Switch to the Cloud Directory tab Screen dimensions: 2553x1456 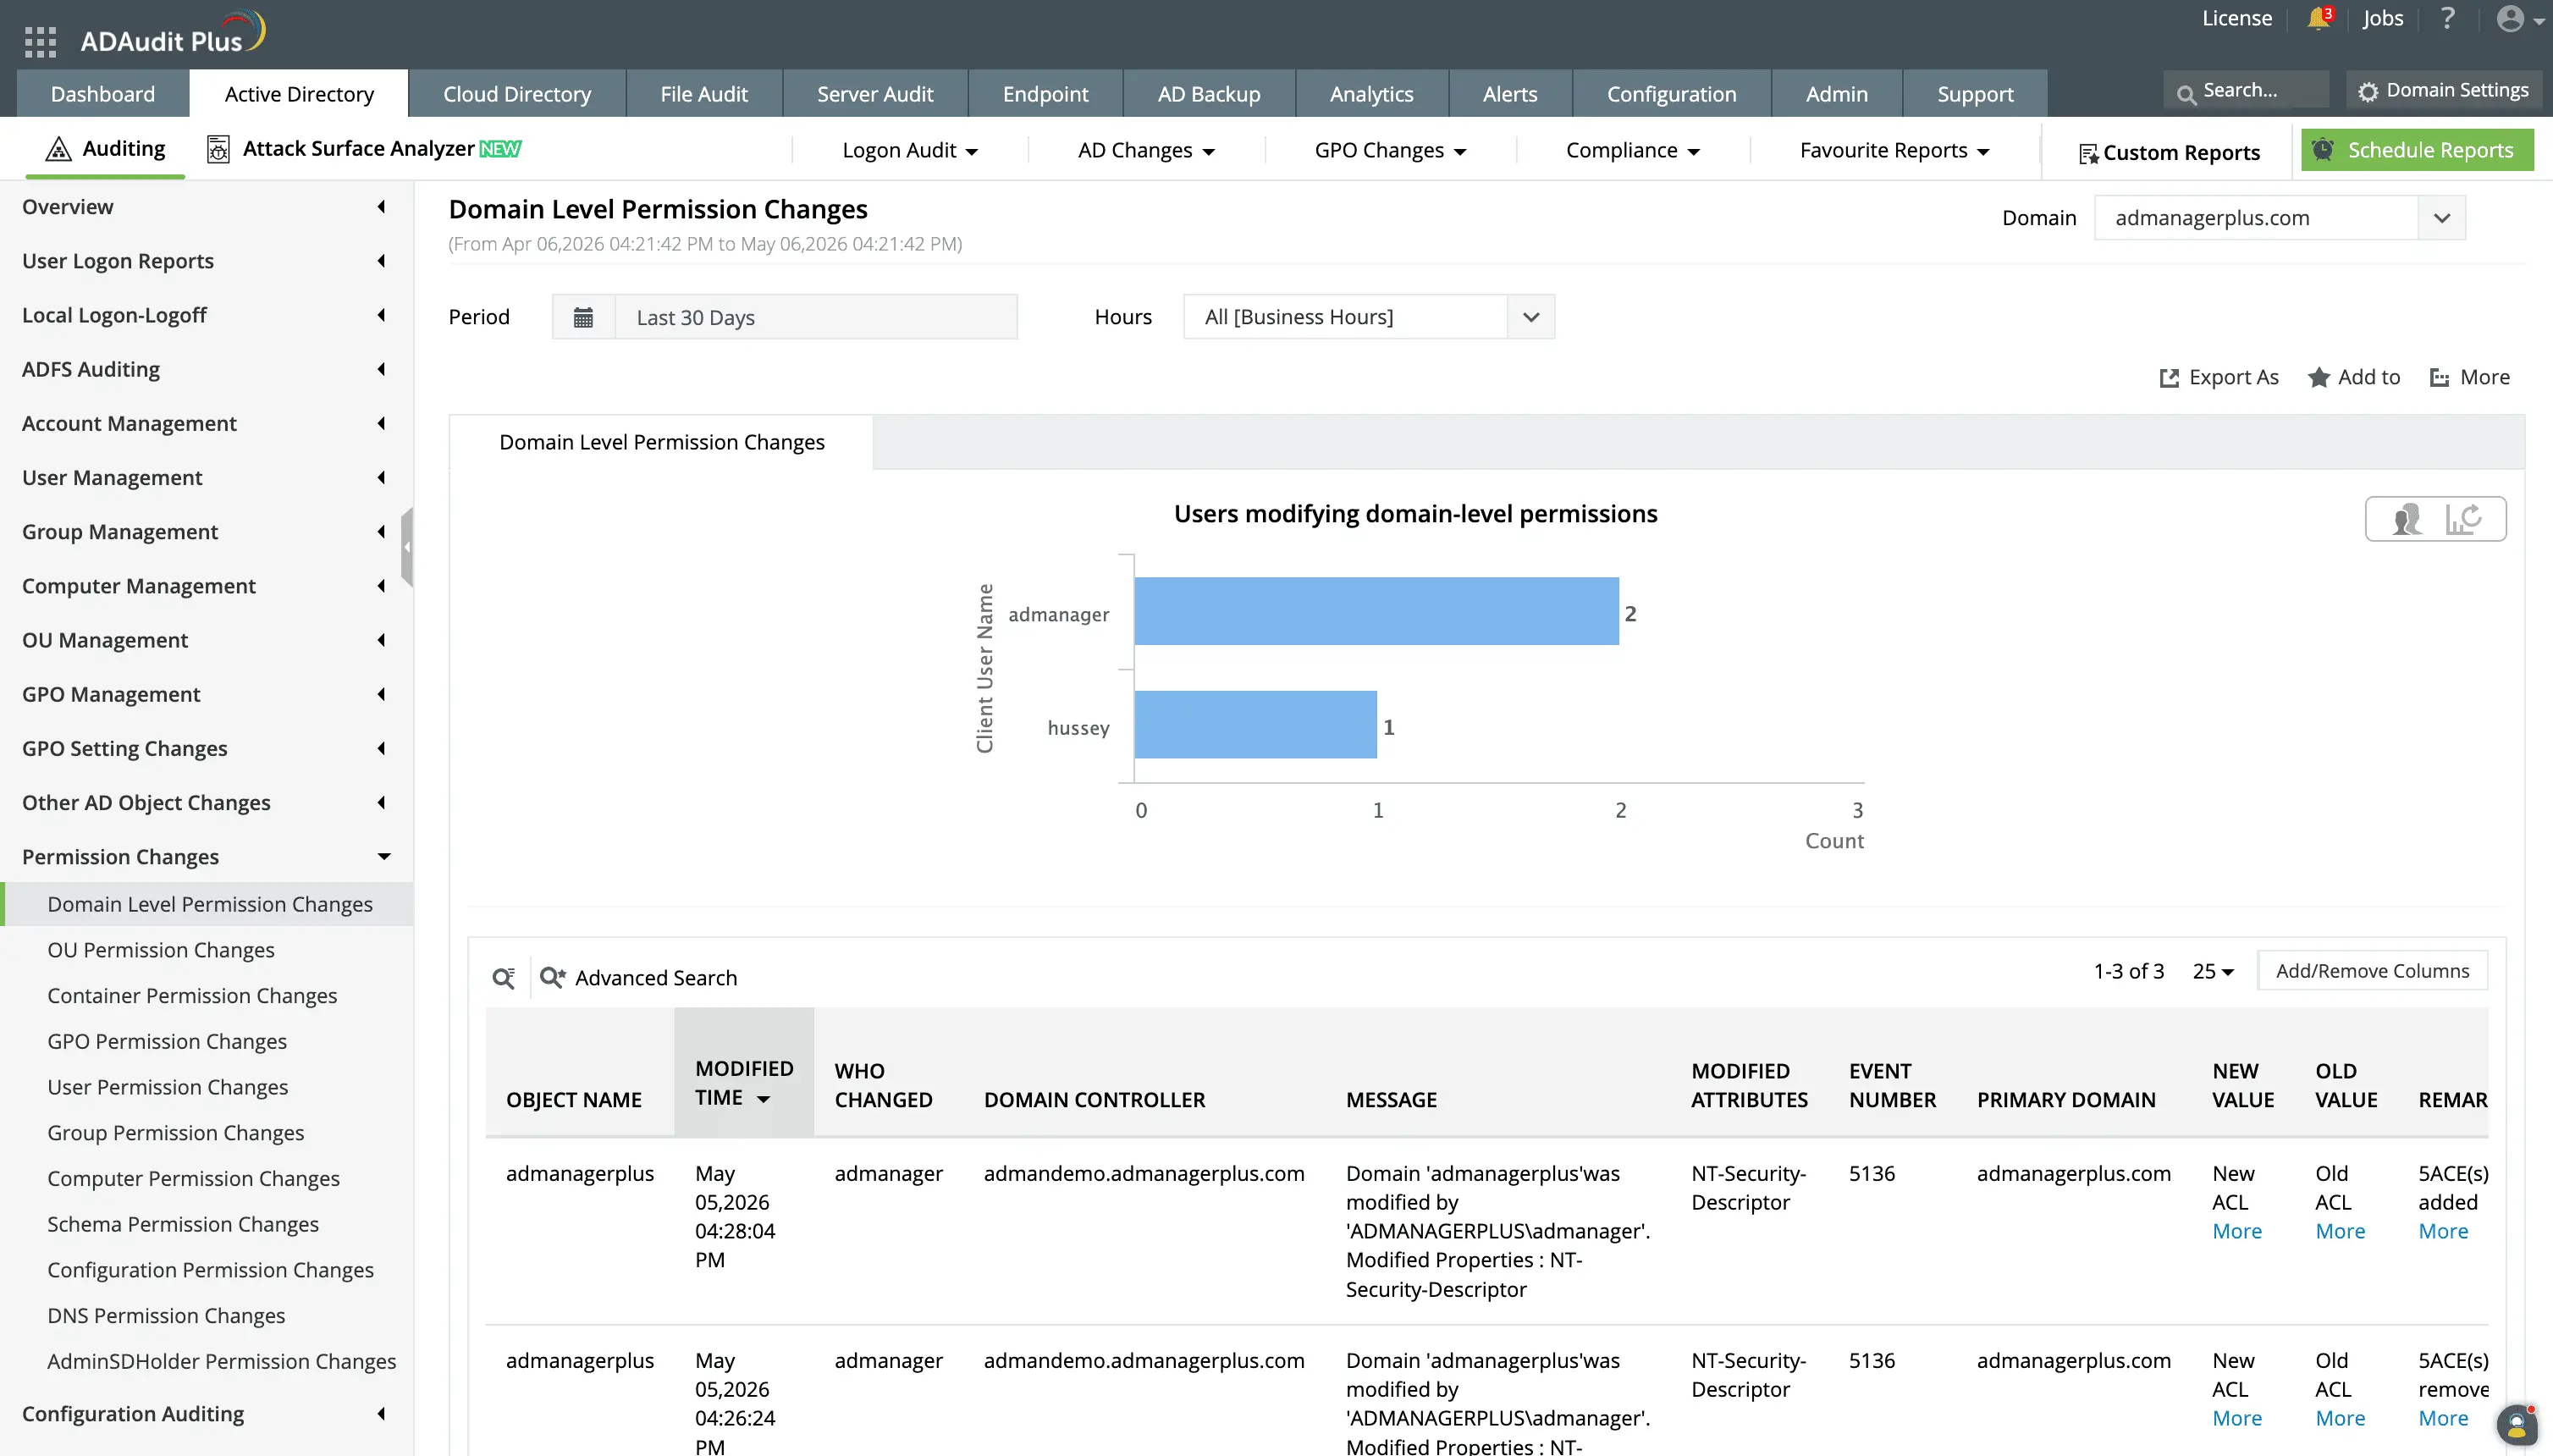point(517,94)
